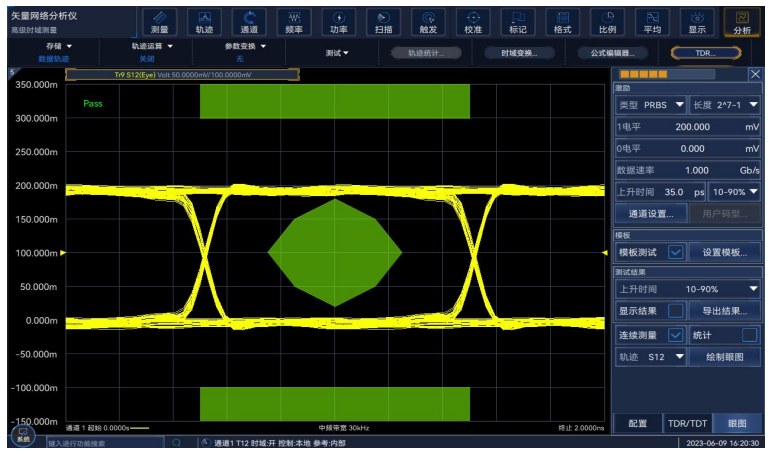769x454 pixels.
Task: Toggle the 模板测试 checkbox
Action: [x=676, y=252]
